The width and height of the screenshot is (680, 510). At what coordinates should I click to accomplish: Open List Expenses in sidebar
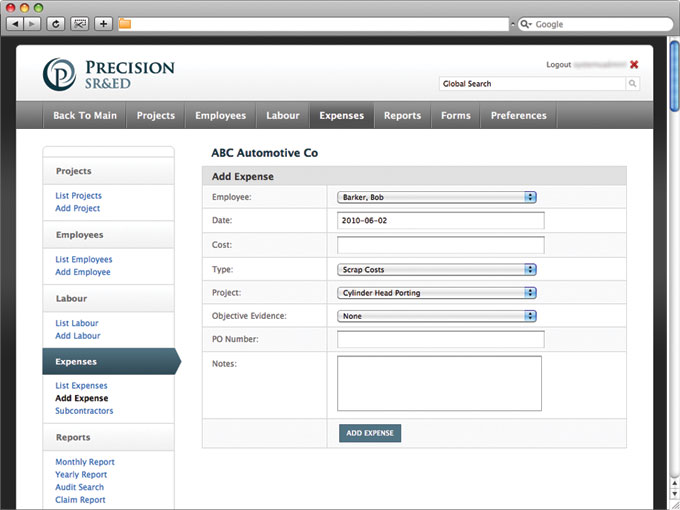point(81,386)
